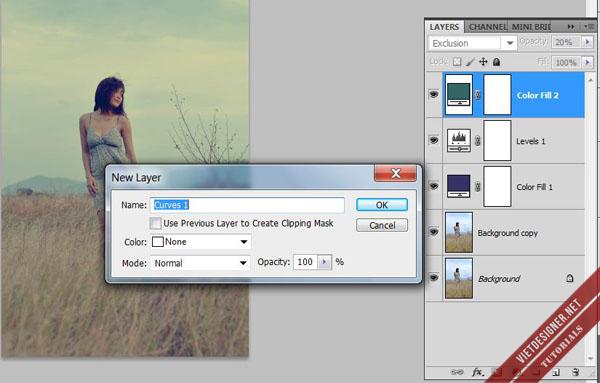The height and width of the screenshot is (383, 600).
Task: Open the Opacity arrow in New Layer dialog
Action: 324,262
